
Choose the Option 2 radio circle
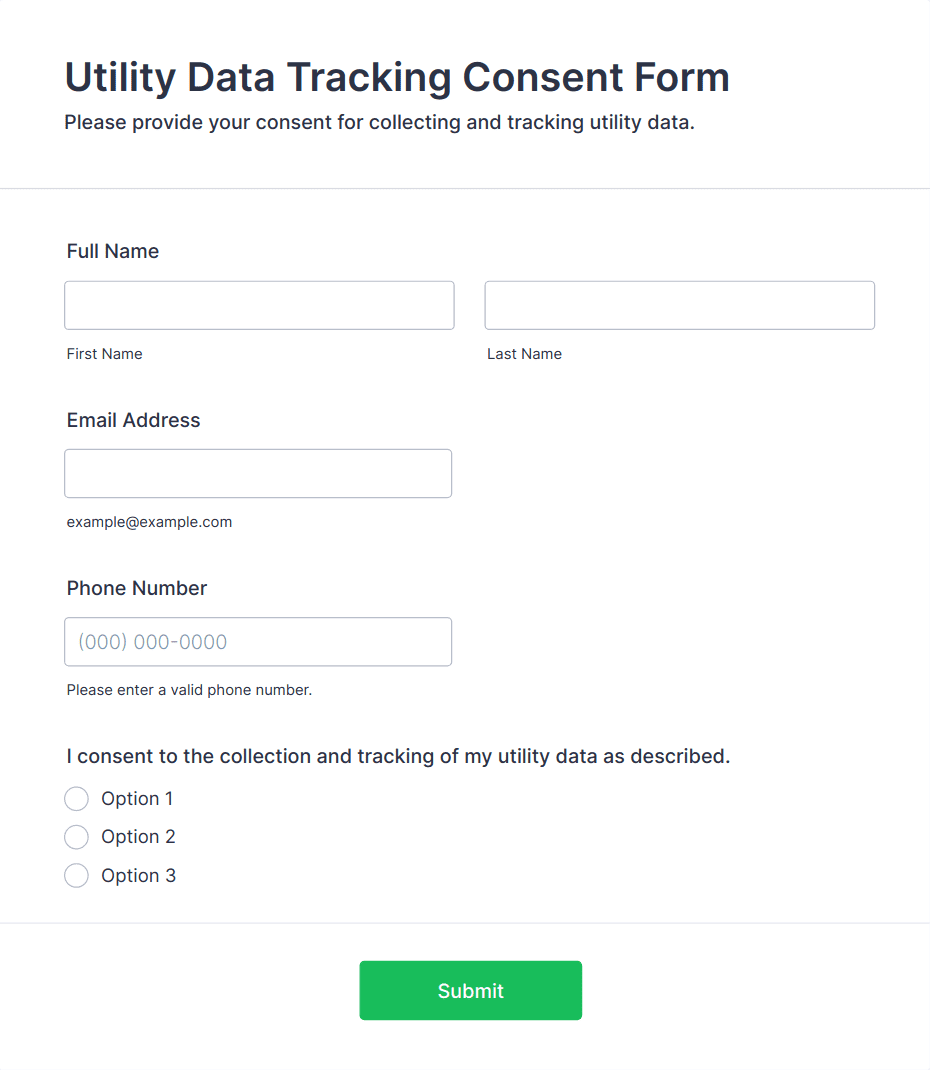click(76, 837)
